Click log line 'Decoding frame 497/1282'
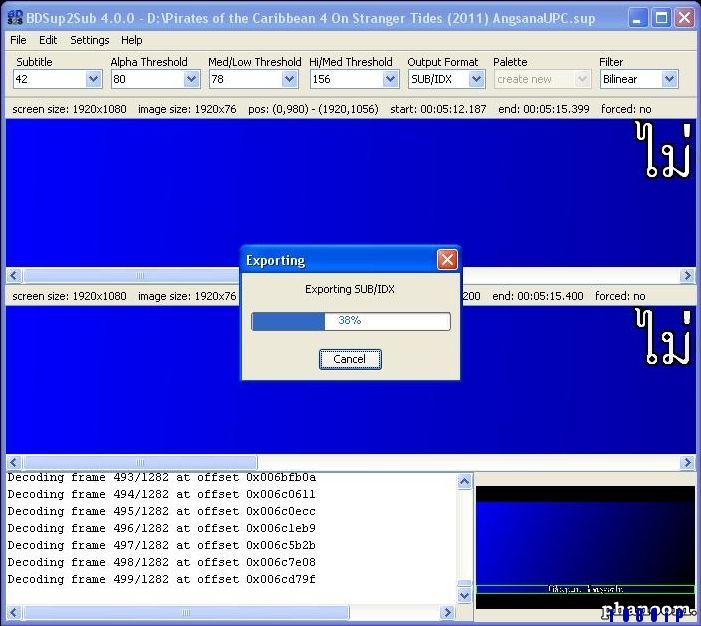701x626 pixels. click(x=162, y=546)
